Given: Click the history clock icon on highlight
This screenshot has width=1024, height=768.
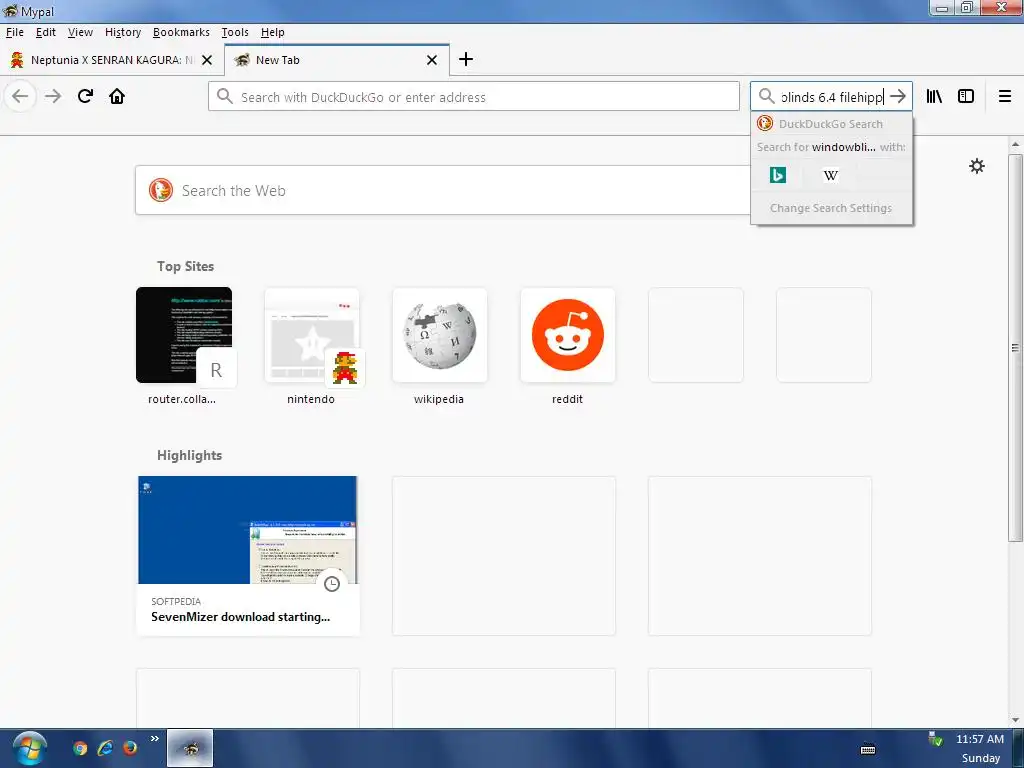Looking at the screenshot, I should [x=332, y=584].
